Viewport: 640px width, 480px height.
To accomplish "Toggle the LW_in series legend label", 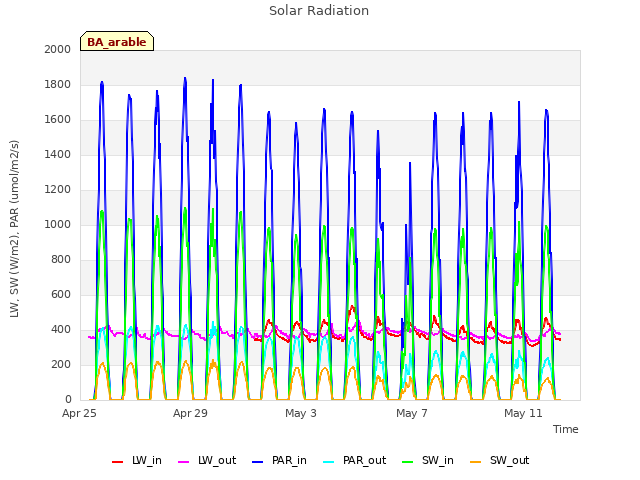I will [147, 461].
